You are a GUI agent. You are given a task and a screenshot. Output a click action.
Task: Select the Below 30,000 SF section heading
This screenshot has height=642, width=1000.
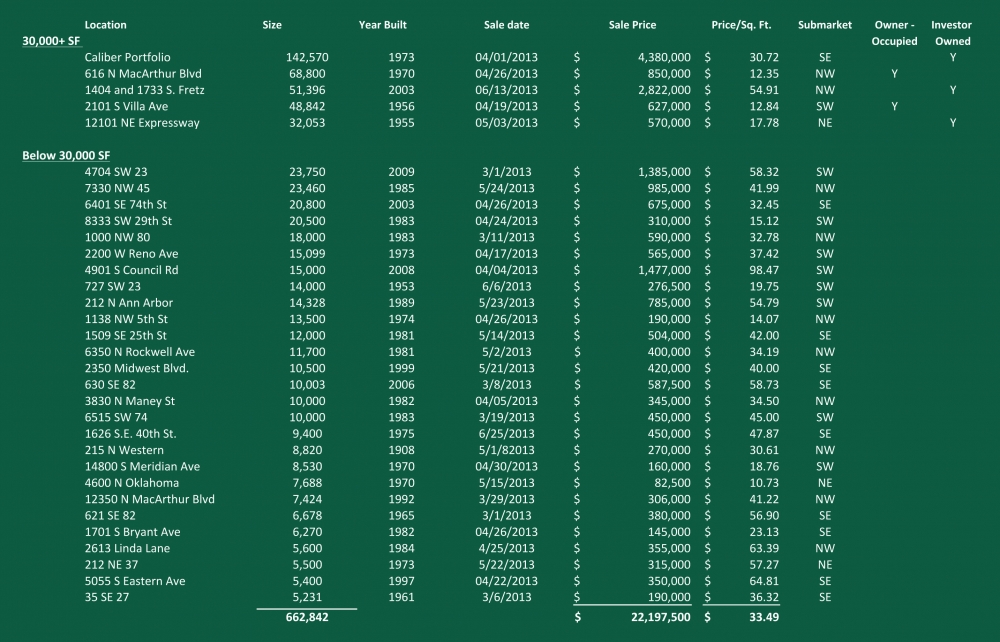pyautogui.click(x=66, y=156)
